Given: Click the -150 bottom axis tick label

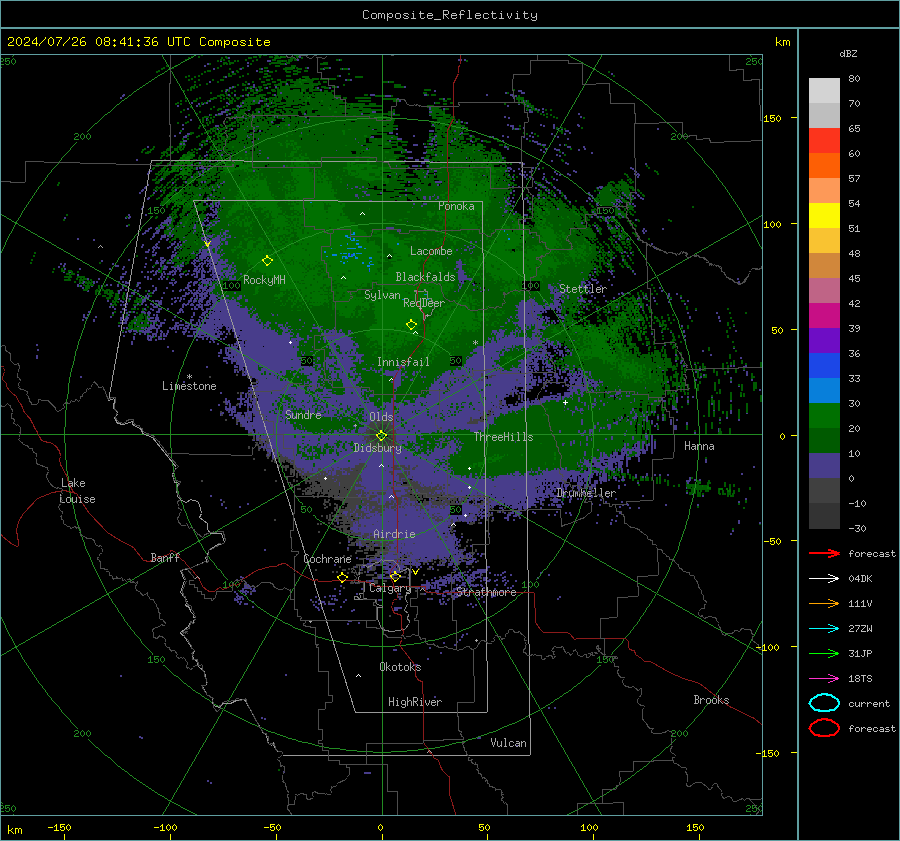Looking at the screenshot, I should (59, 828).
